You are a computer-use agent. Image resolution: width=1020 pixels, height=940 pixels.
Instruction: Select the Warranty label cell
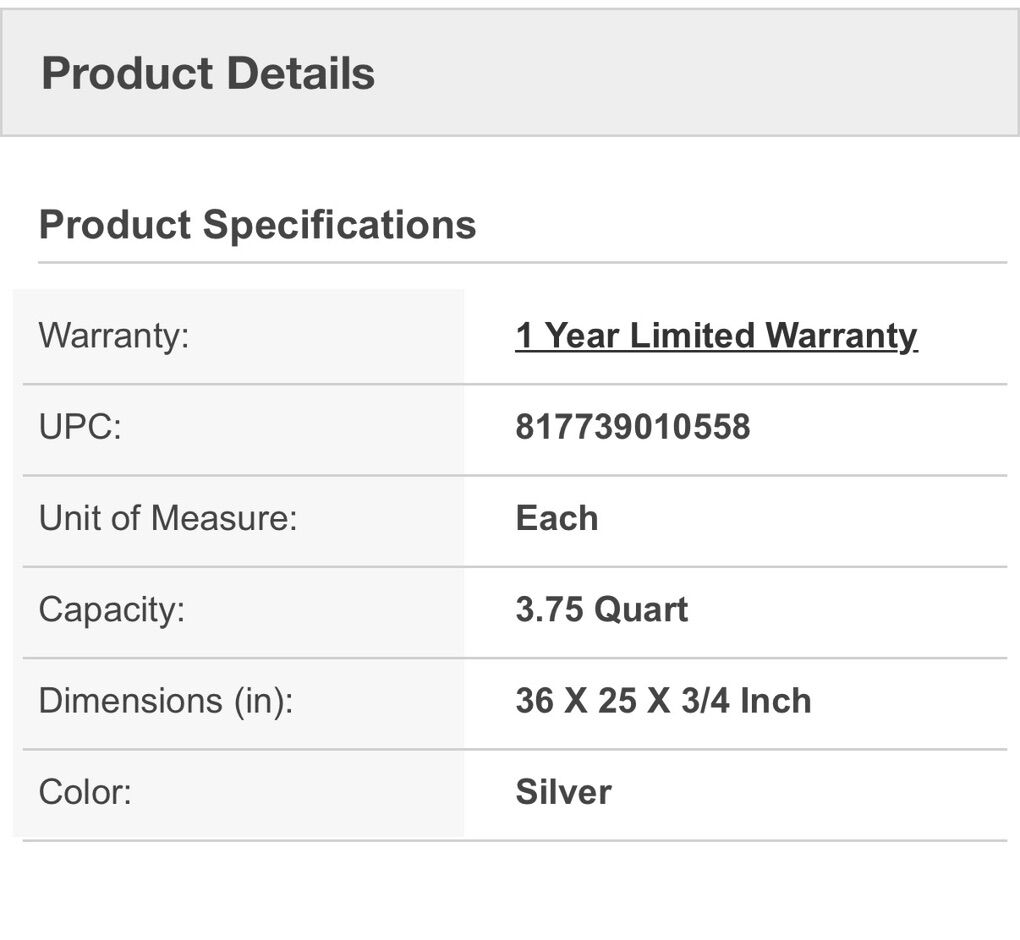click(x=113, y=335)
